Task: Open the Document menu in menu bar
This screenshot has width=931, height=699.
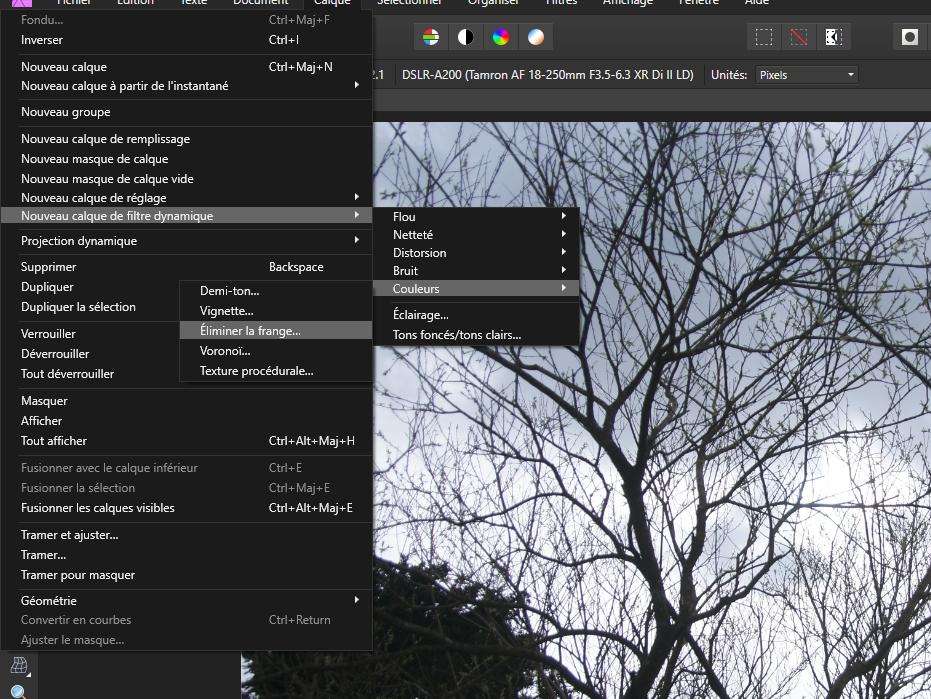Action: 261,2
